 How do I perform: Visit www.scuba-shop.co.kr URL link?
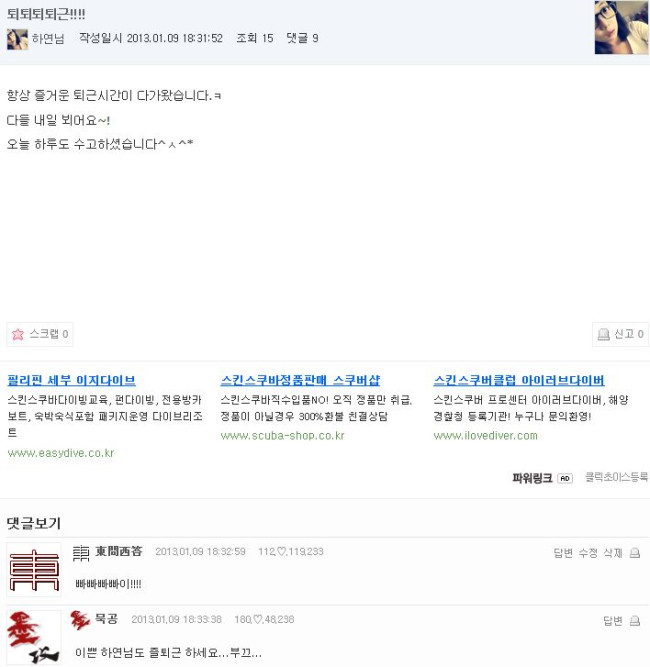point(282,436)
